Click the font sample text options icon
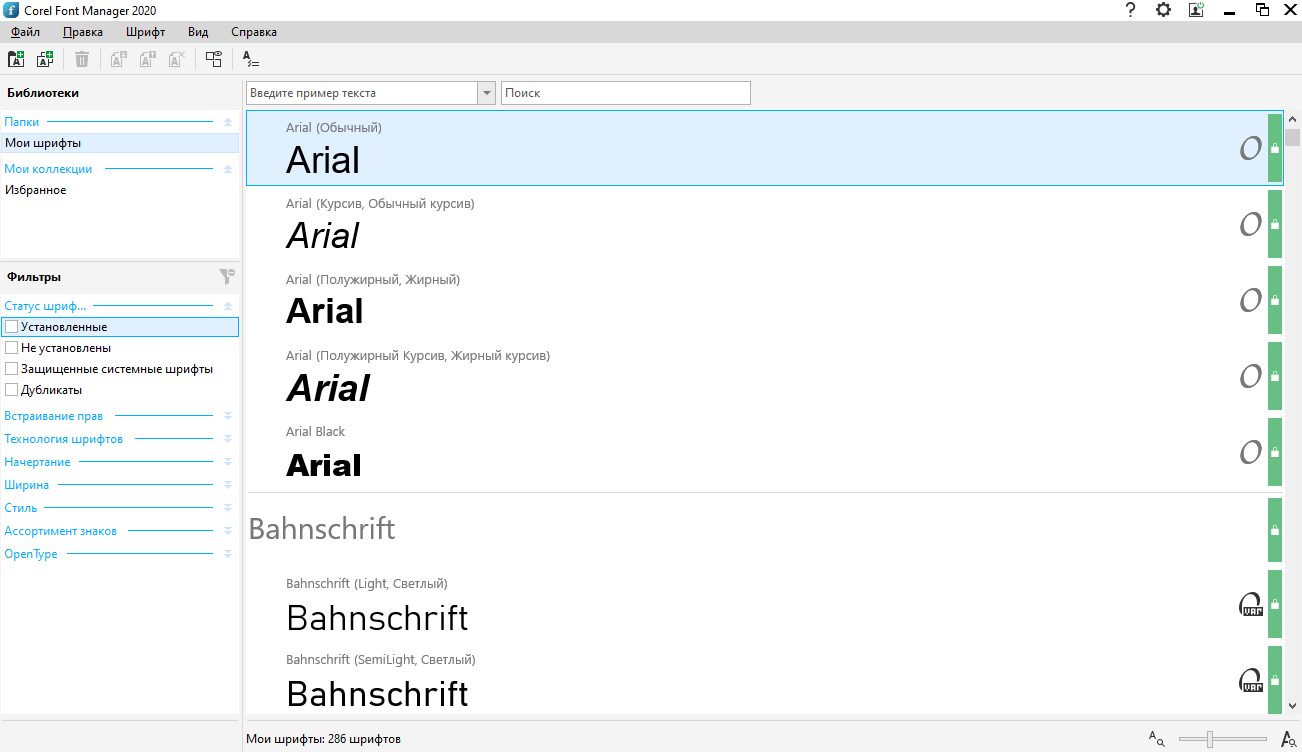The height and width of the screenshot is (752, 1302). pos(251,59)
